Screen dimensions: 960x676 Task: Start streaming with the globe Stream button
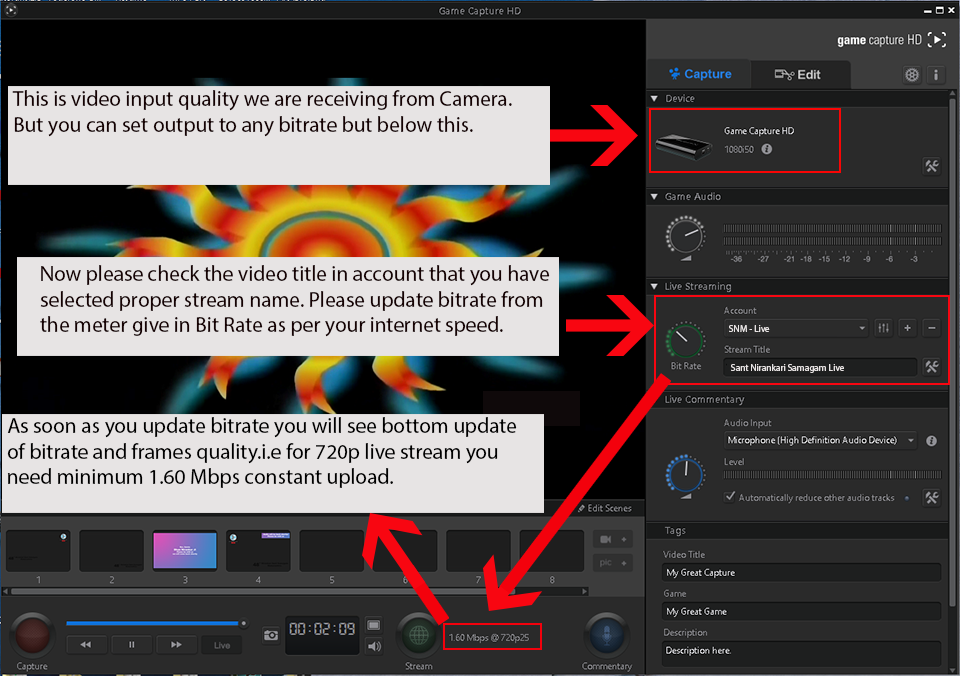click(419, 636)
